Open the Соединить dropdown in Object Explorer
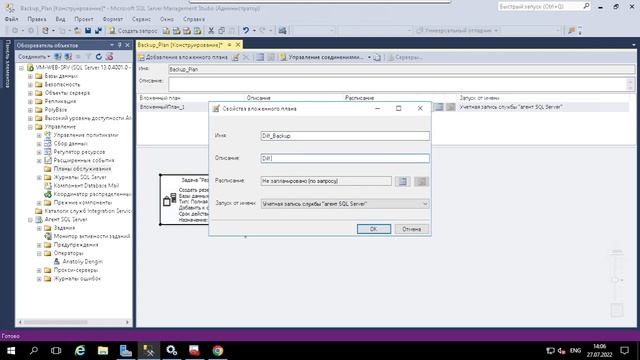This screenshot has width=640, height=360. (x=34, y=57)
